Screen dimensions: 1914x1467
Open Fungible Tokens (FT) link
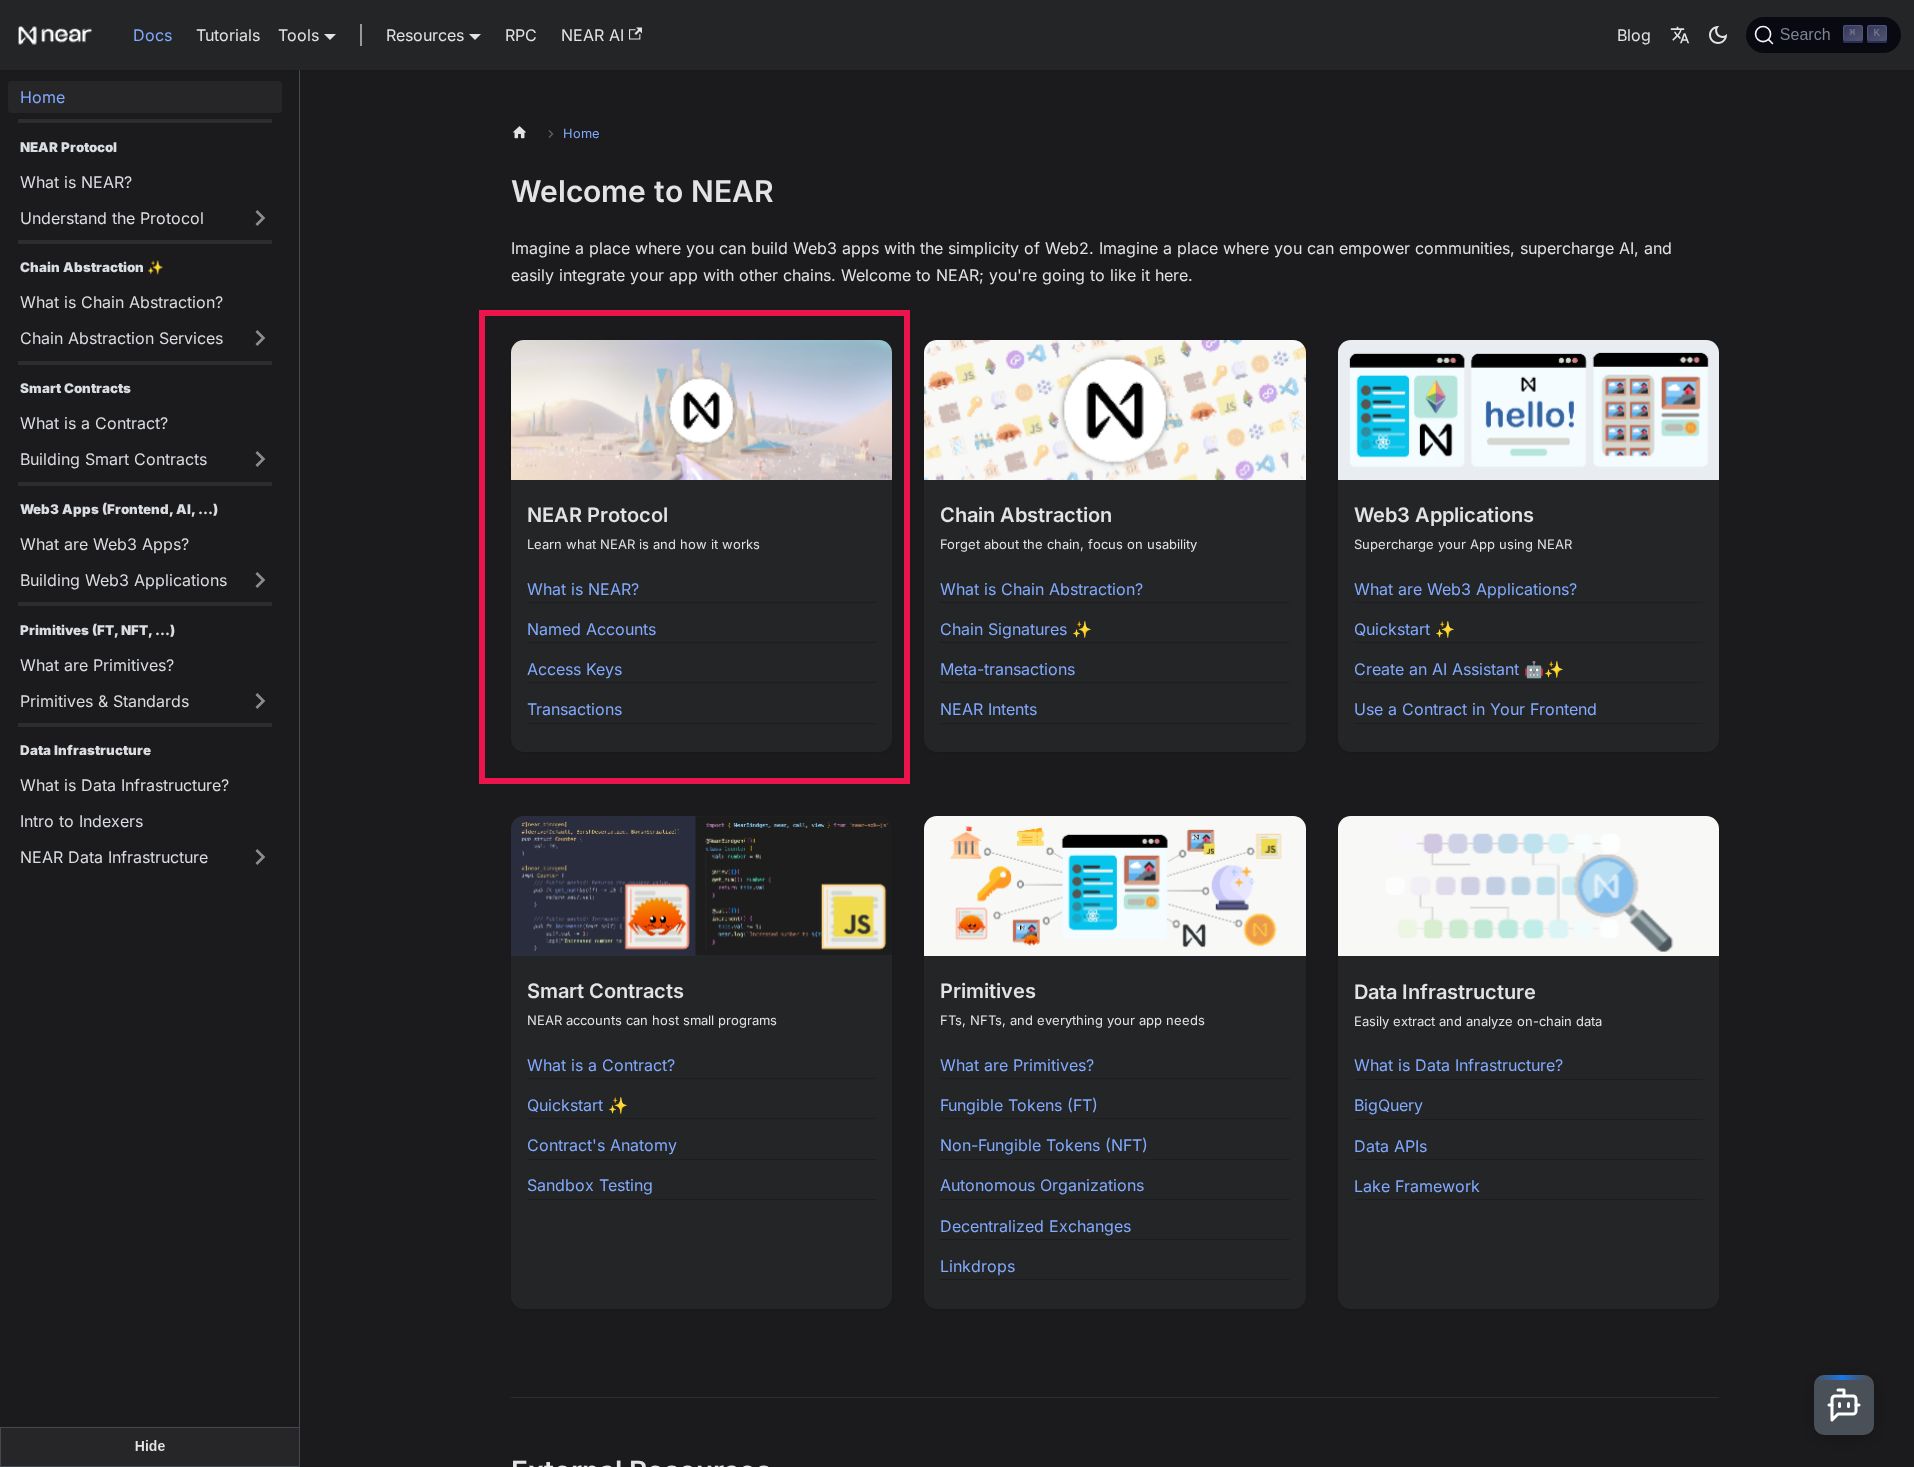[x=1018, y=1105]
